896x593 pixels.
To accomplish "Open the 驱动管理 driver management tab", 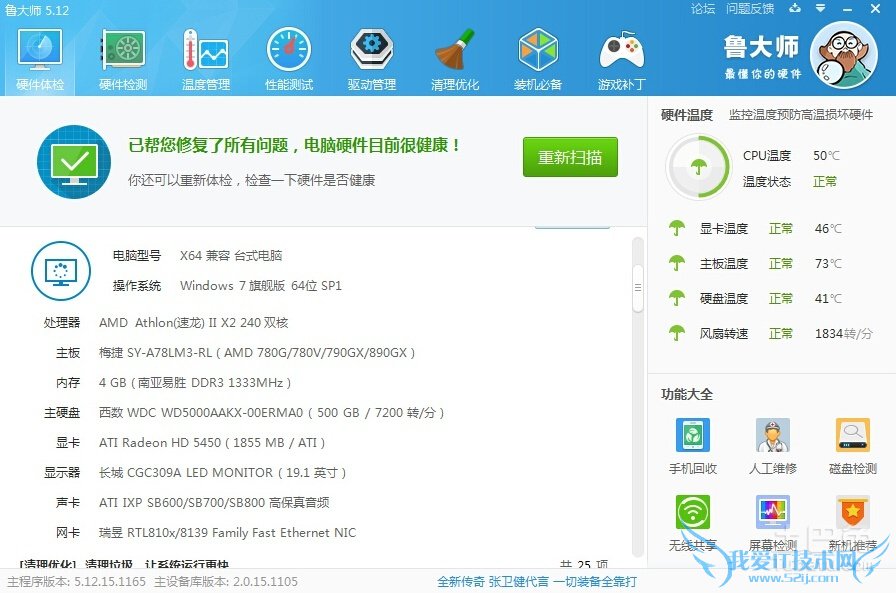I will coord(371,60).
